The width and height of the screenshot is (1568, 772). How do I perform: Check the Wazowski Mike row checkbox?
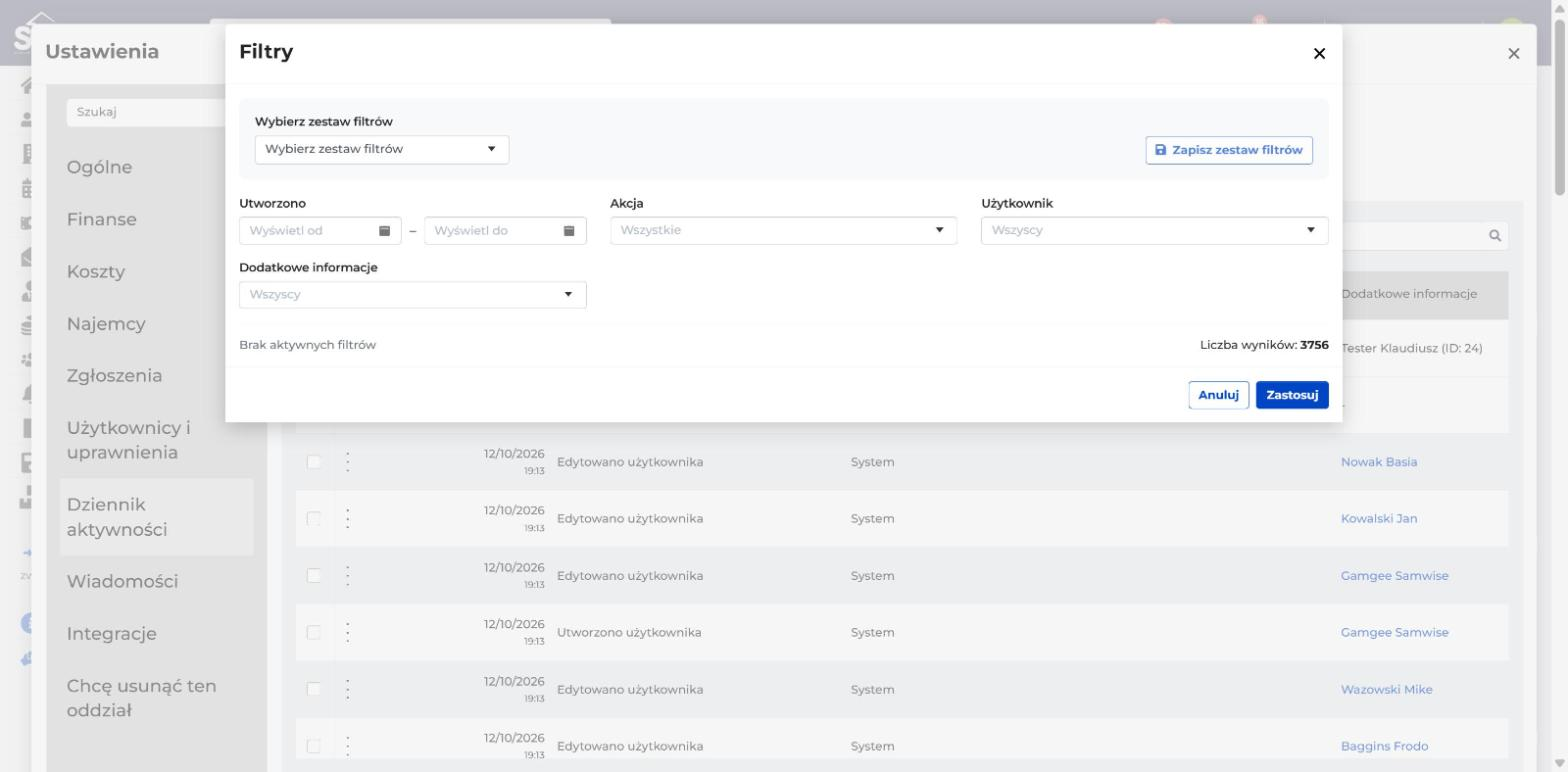pos(314,689)
